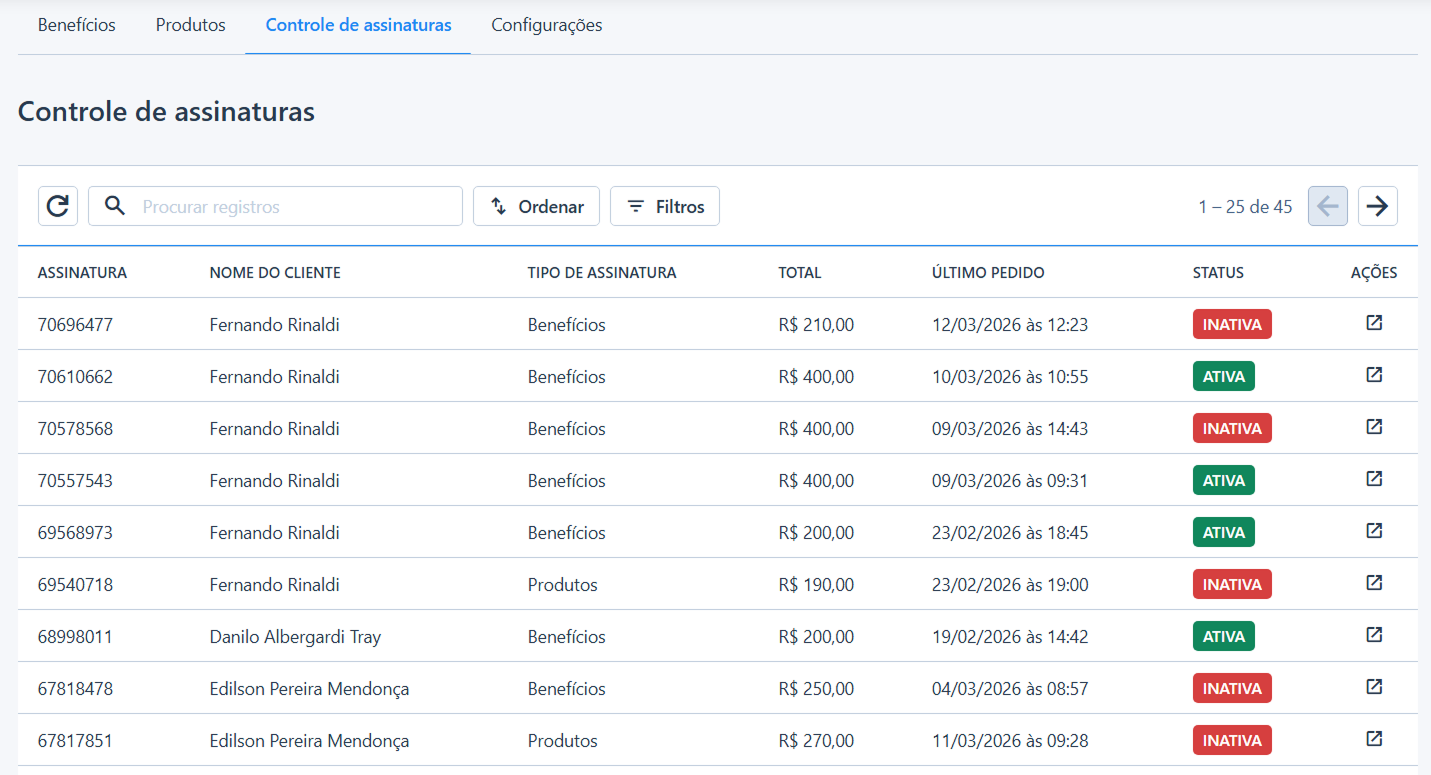1431x775 pixels.
Task: Click date 23/02/2026 às 18:45
Action: tap(1010, 533)
